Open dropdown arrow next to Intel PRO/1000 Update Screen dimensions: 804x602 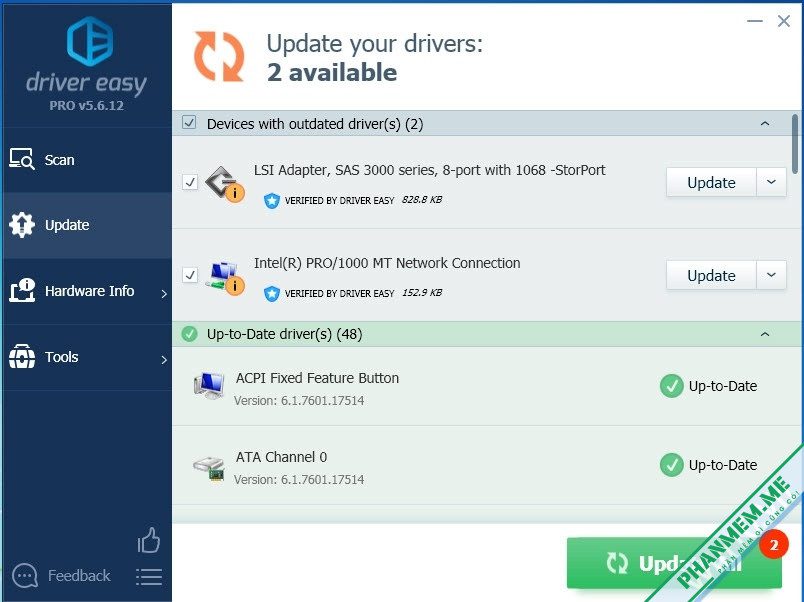pyautogui.click(x=771, y=275)
